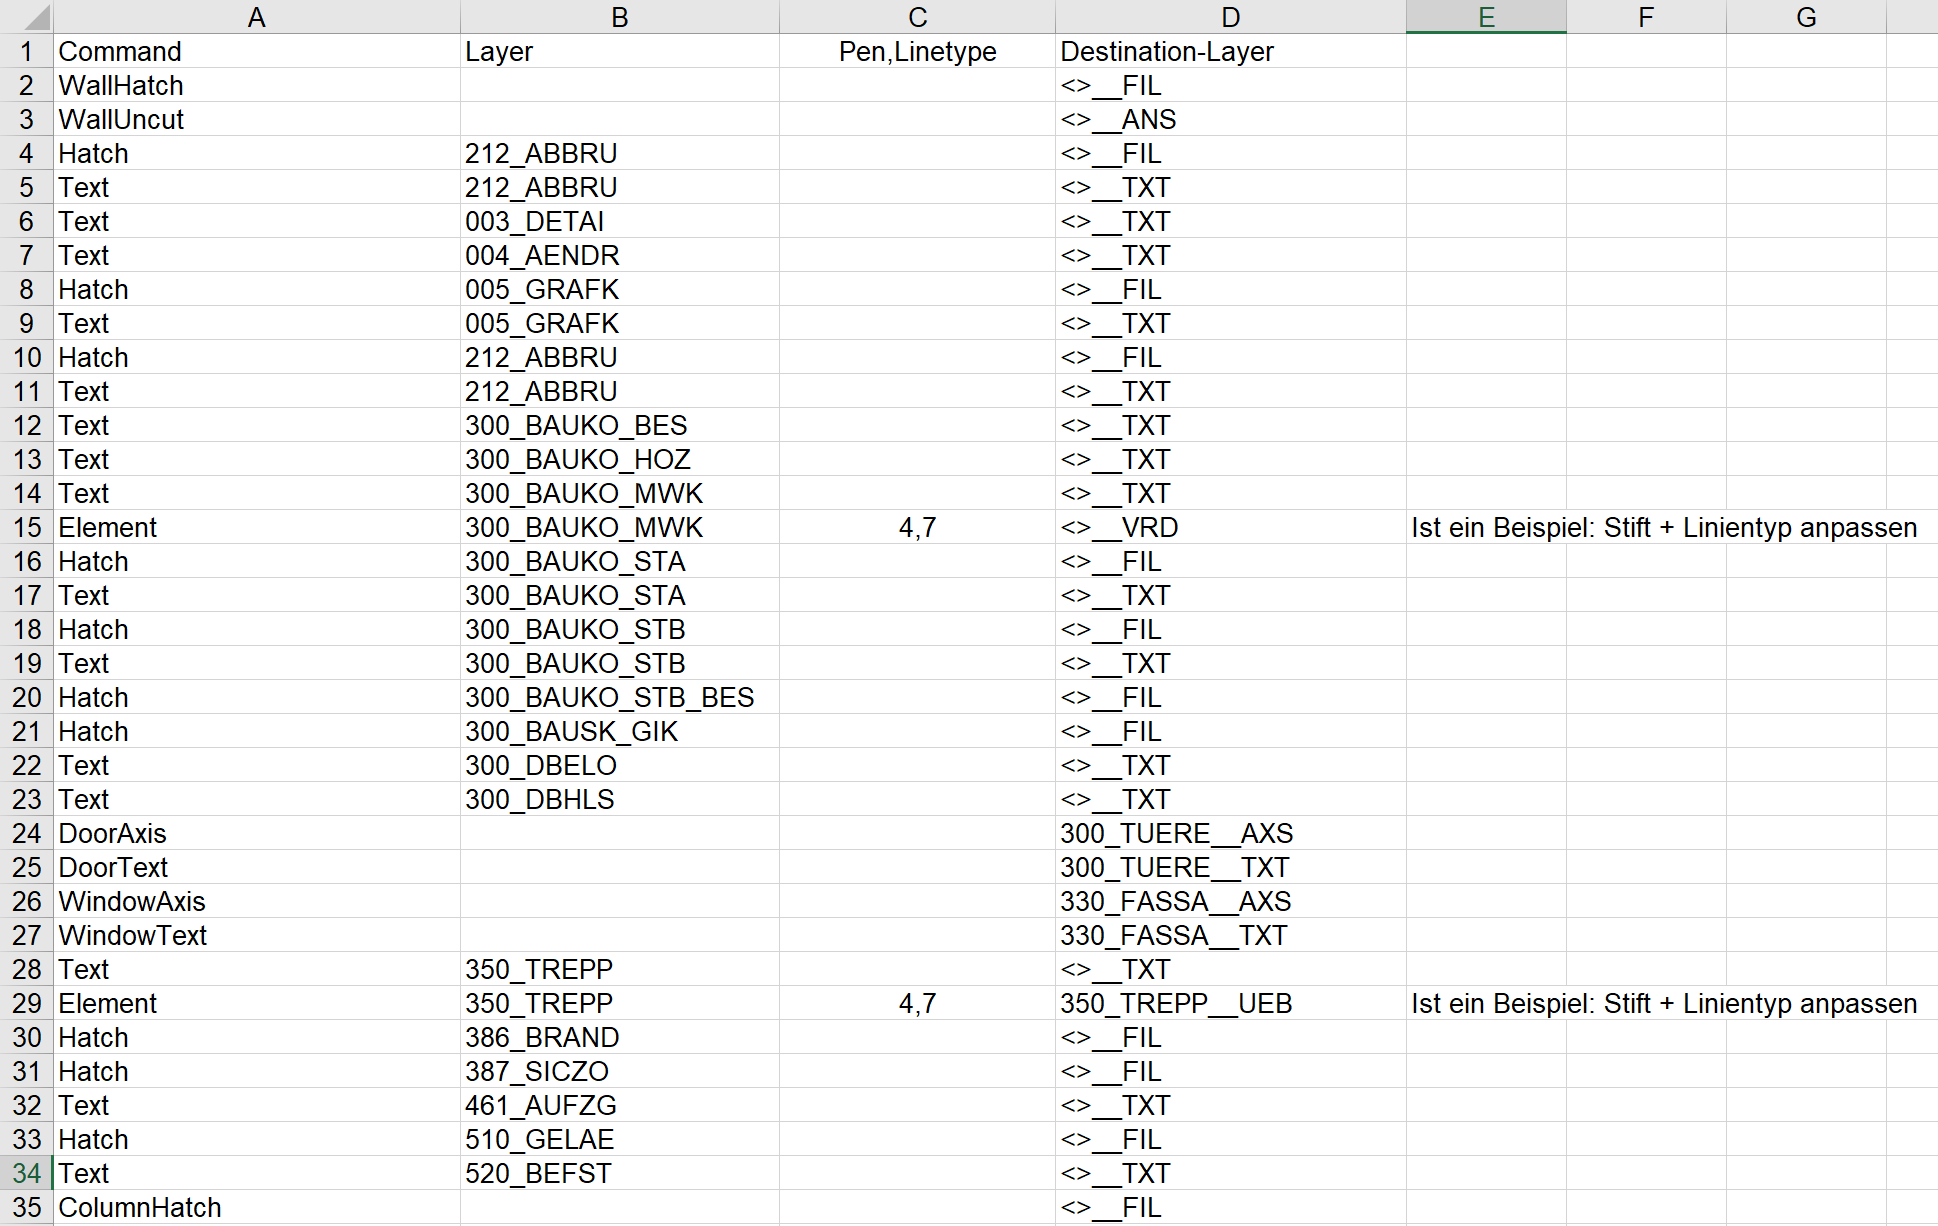This screenshot has height=1226, width=1938.
Task: Select the cell with value 4,7 in row 15
Action: click(918, 527)
